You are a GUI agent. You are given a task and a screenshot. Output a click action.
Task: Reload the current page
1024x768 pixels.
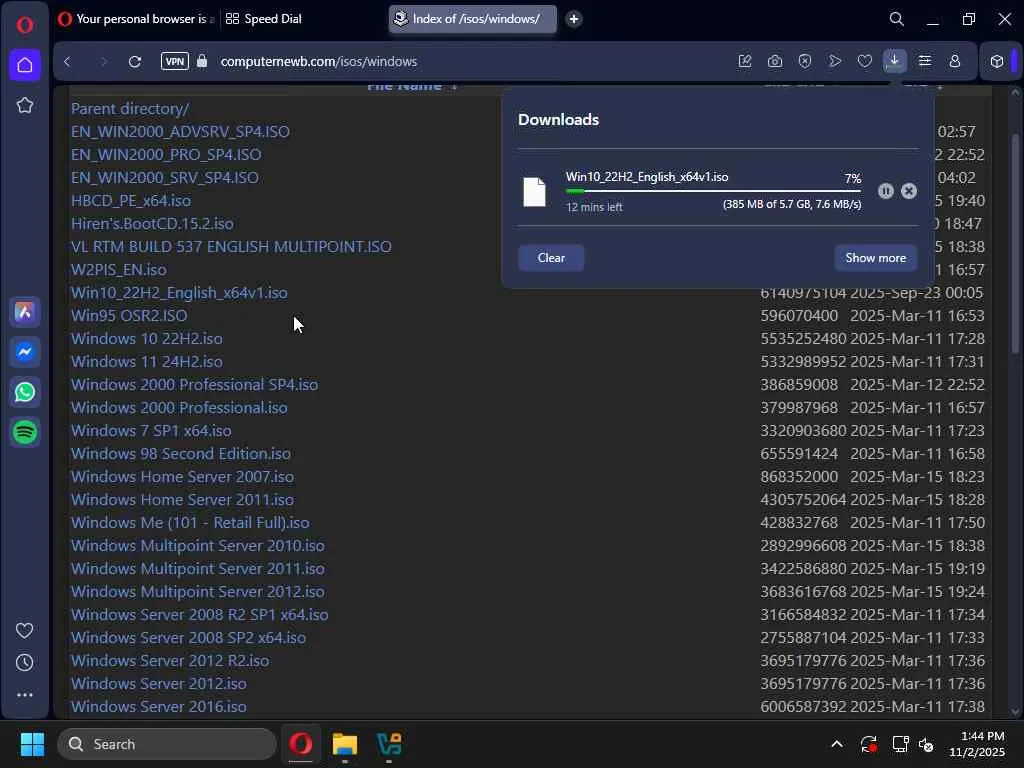(x=135, y=61)
